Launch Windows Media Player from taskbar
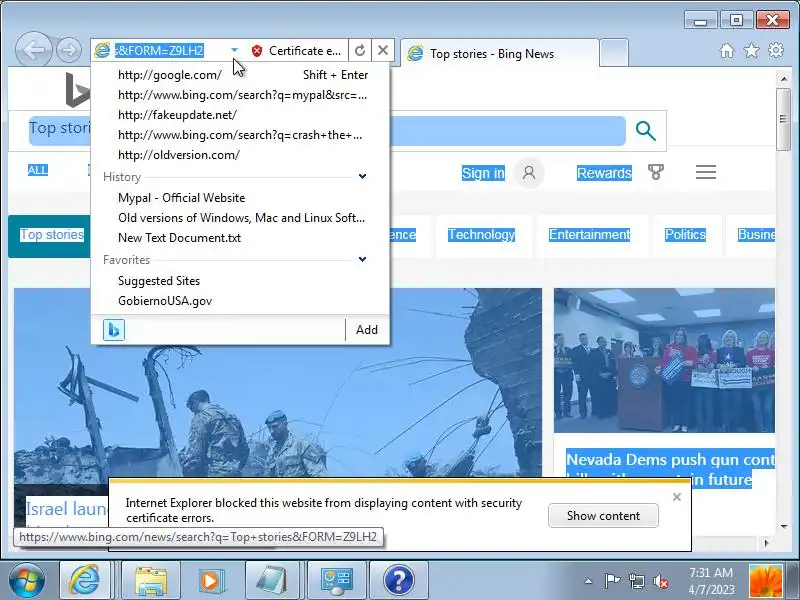 click(211, 581)
